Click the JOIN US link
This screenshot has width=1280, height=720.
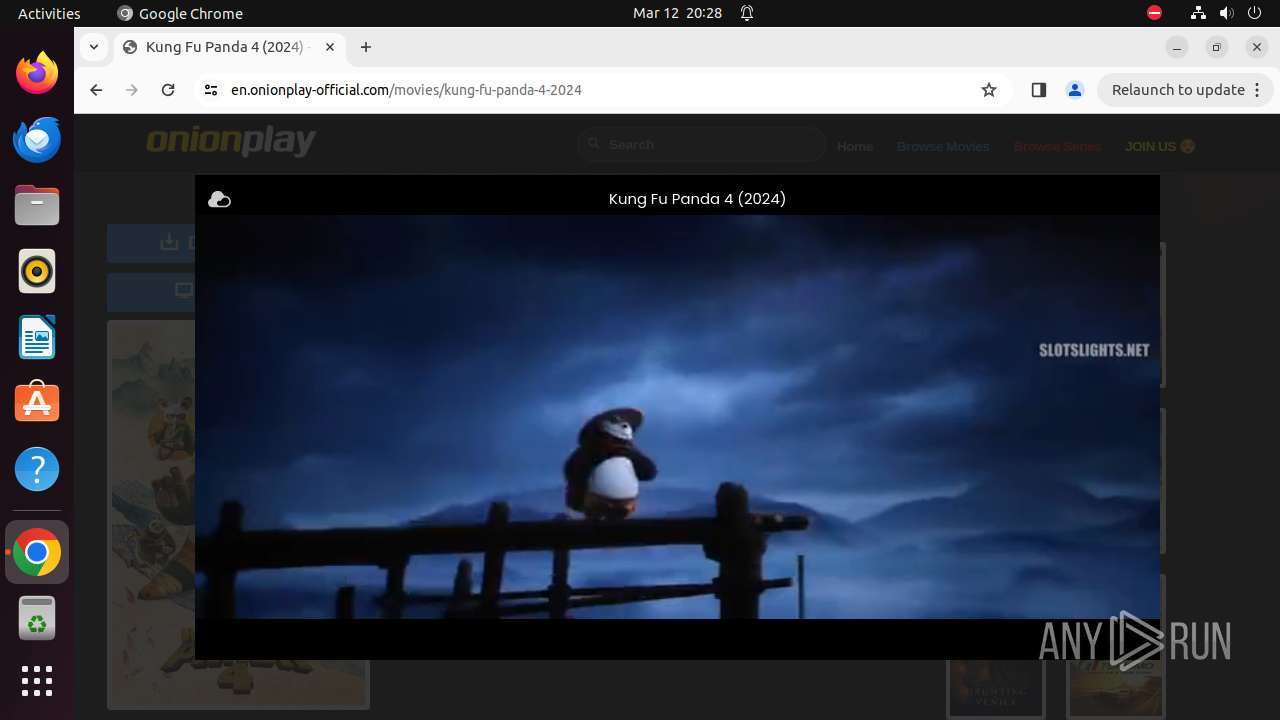1160,146
